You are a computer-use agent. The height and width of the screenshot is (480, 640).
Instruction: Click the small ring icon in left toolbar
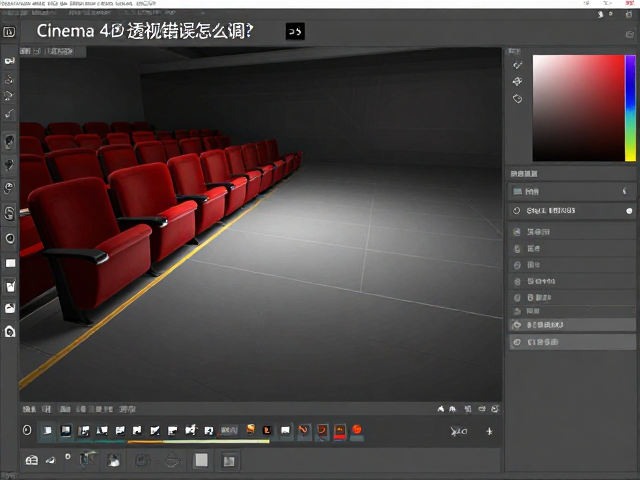(10, 238)
